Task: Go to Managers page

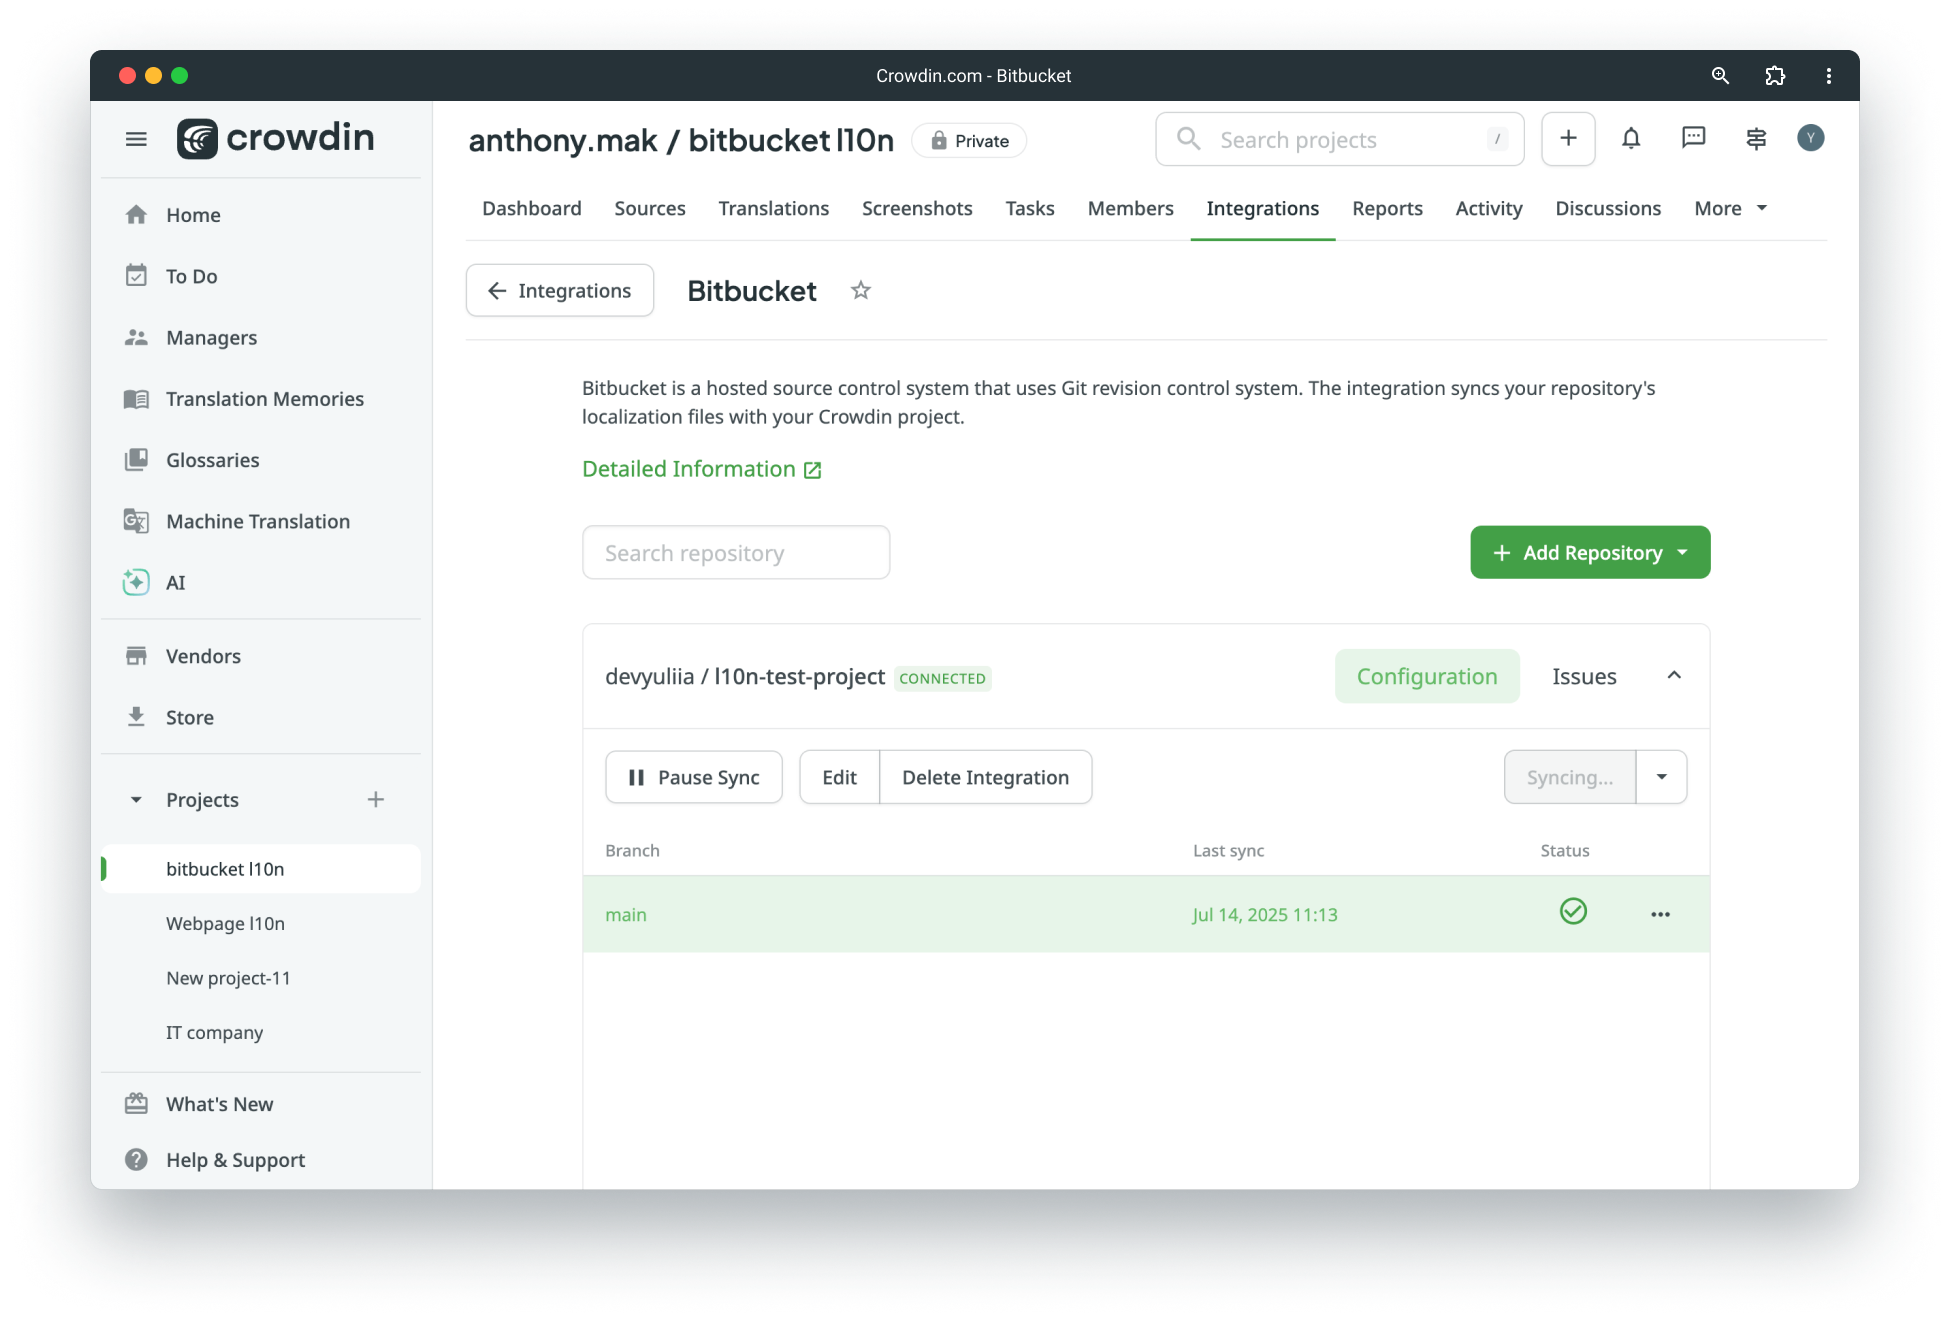Action: coord(211,338)
